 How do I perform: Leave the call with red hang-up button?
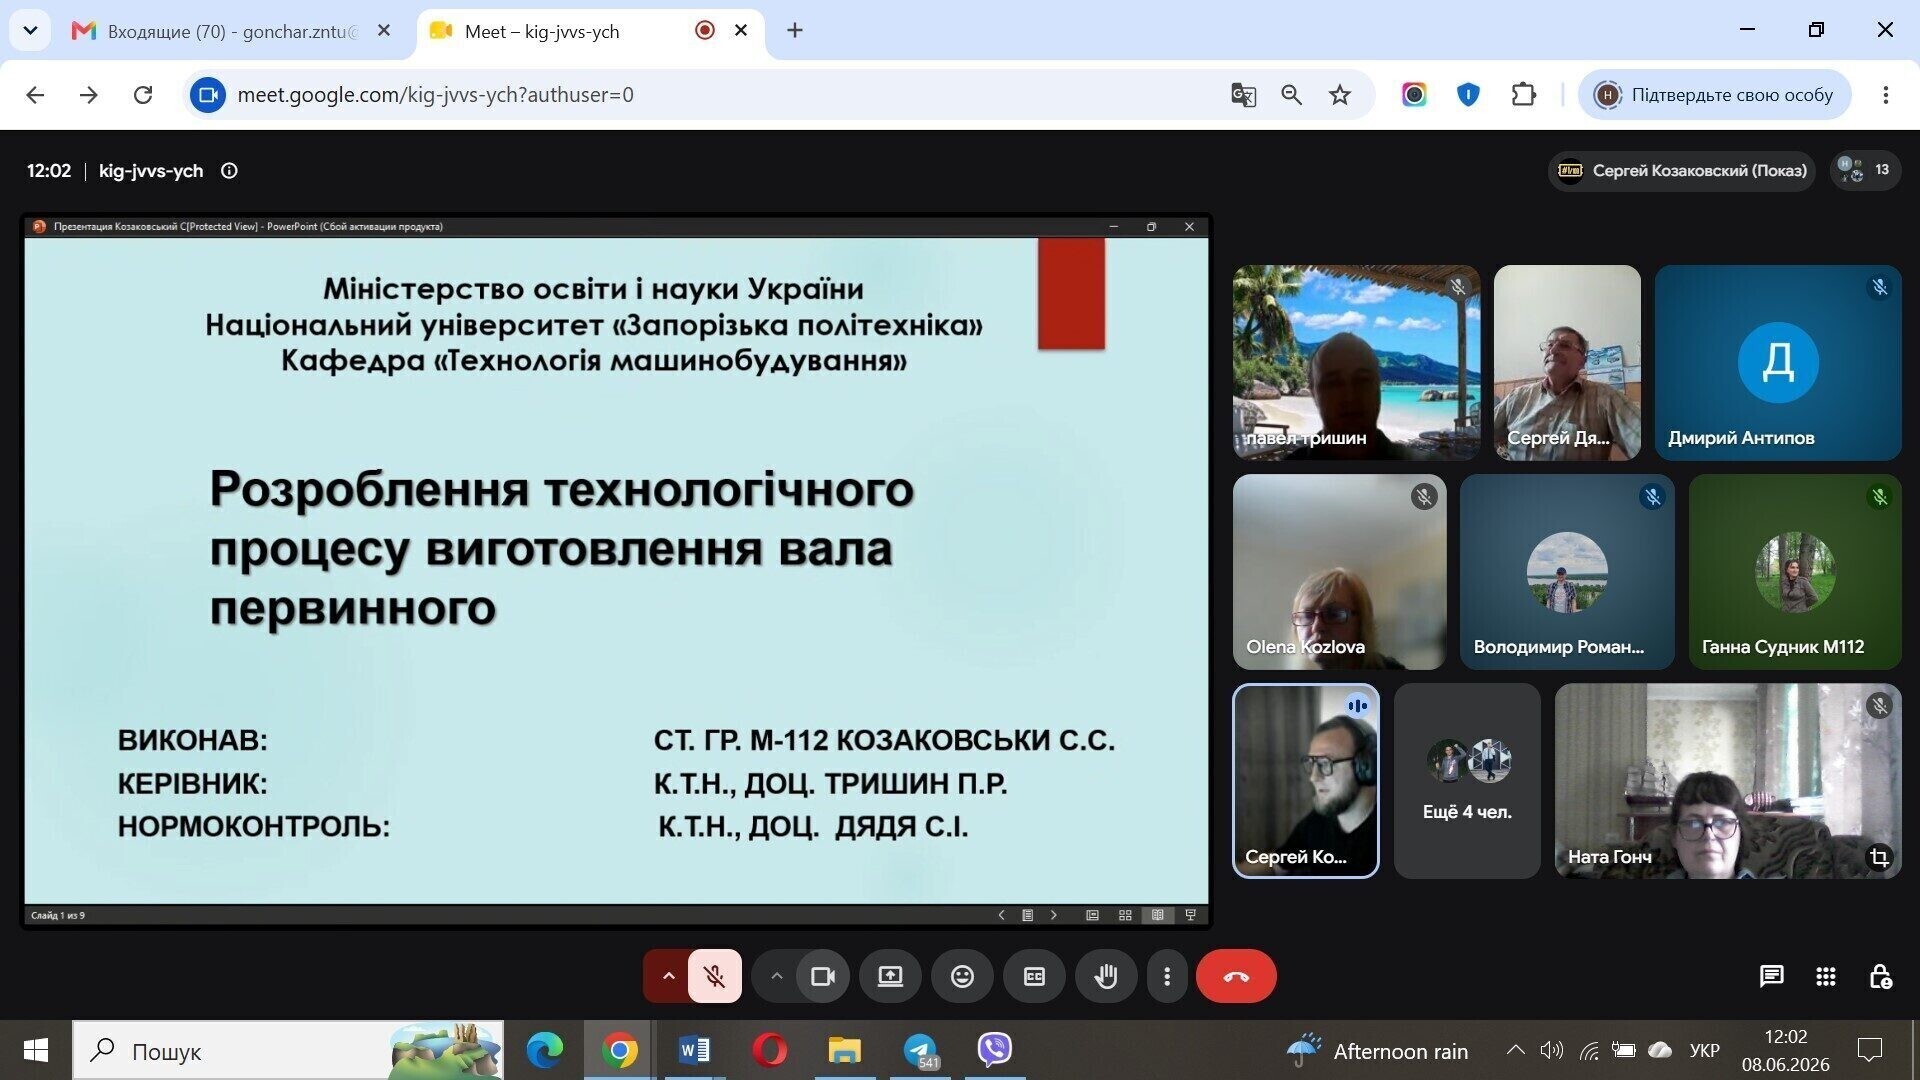[x=1236, y=976]
